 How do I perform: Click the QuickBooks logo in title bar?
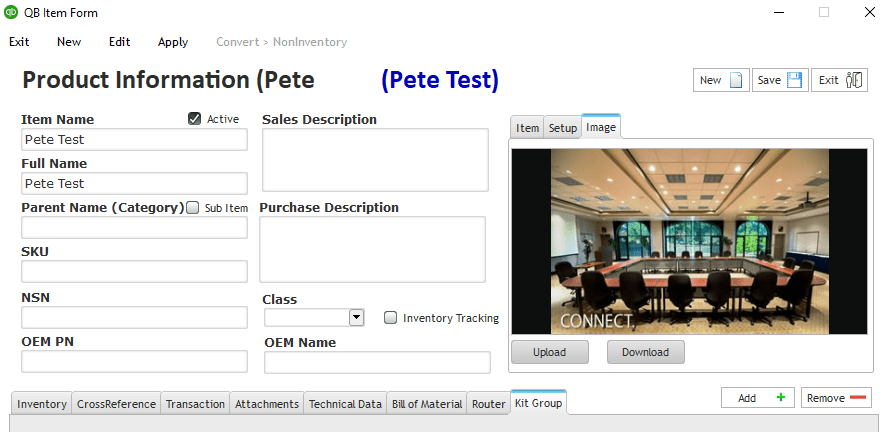[x=11, y=12]
